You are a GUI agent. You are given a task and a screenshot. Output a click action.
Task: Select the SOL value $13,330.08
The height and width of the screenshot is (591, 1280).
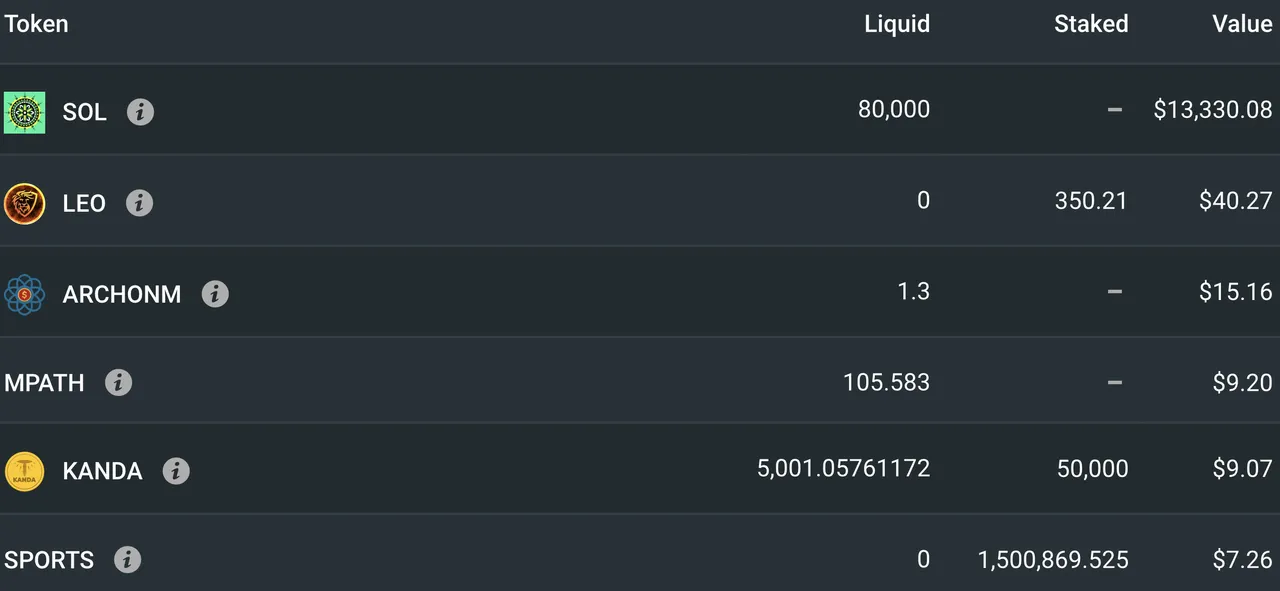coord(1213,110)
